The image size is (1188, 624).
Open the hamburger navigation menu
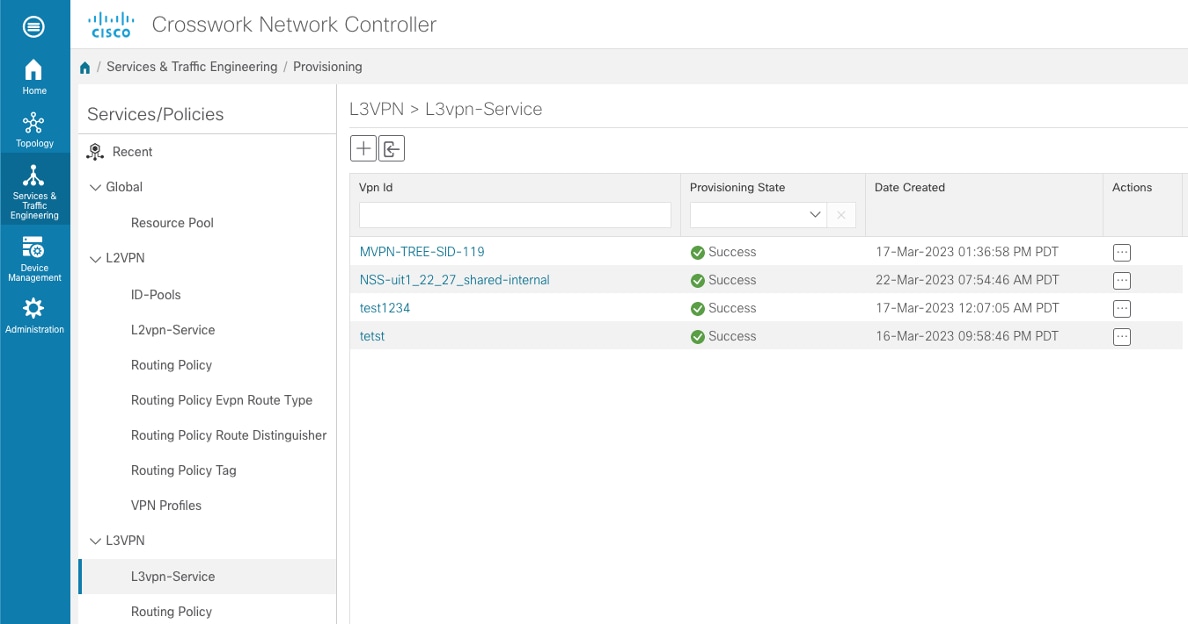pos(34,26)
